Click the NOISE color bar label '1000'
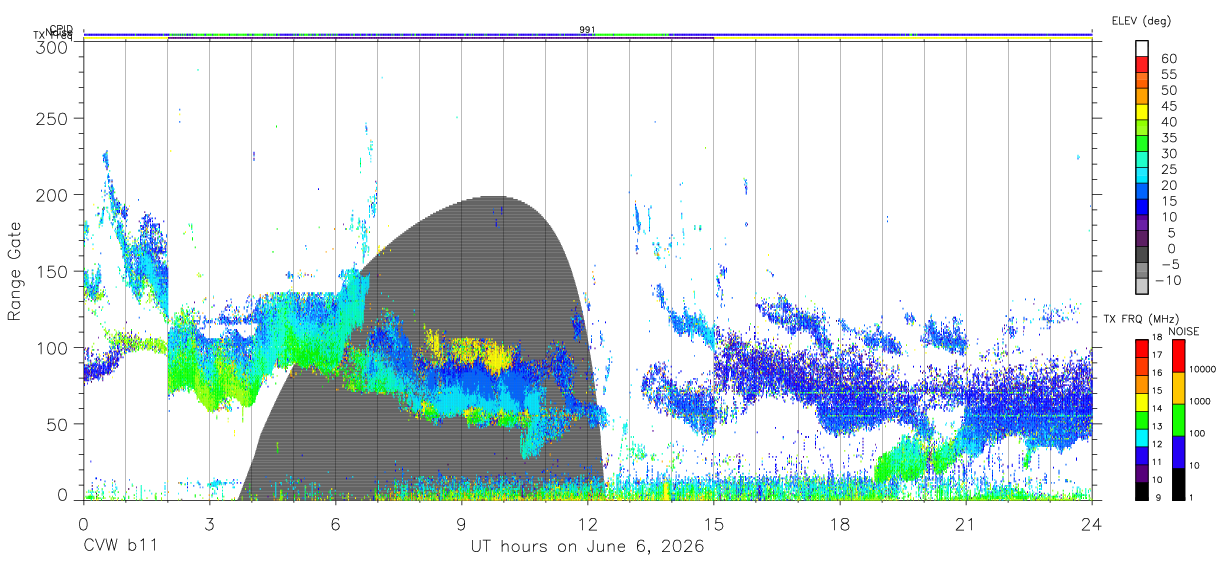 (x=1198, y=401)
